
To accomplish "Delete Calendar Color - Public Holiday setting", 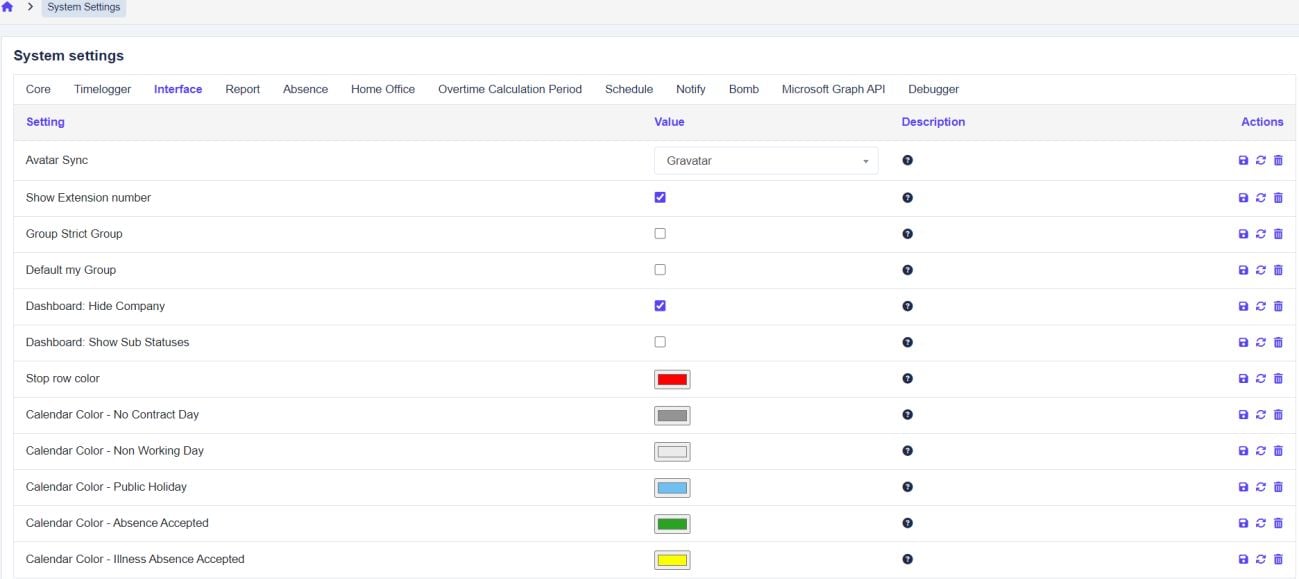I will [x=1278, y=487].
